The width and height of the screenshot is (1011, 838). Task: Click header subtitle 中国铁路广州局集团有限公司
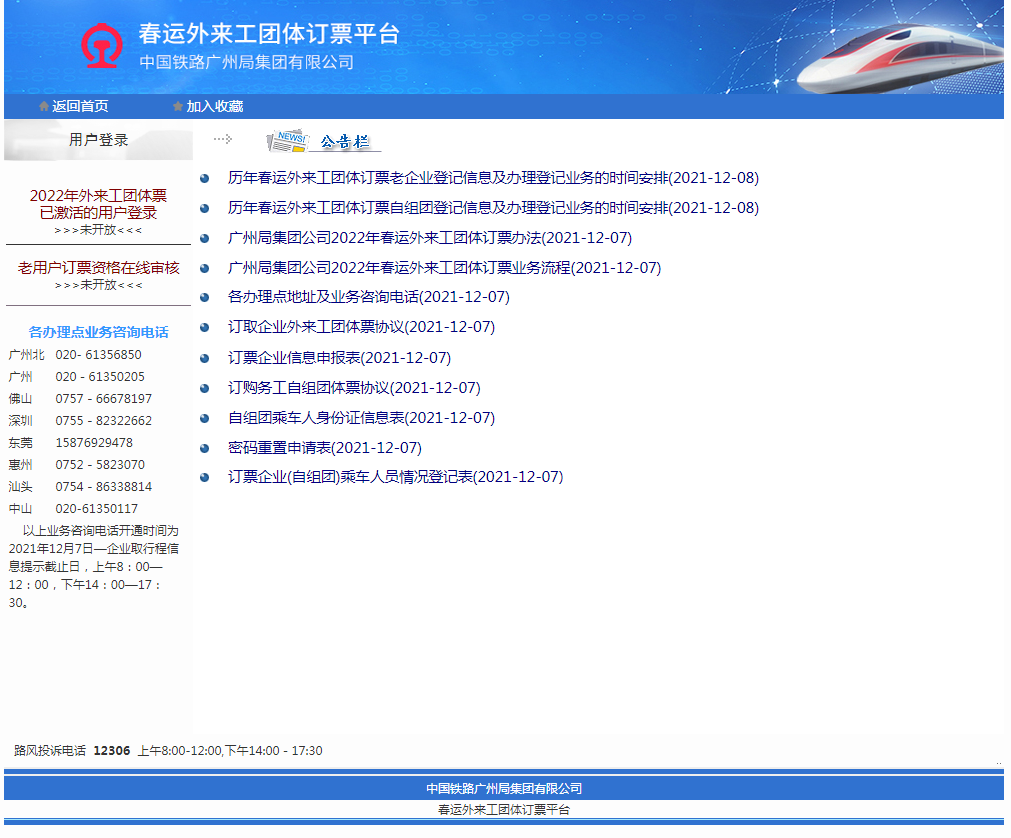tap(247, 62)
